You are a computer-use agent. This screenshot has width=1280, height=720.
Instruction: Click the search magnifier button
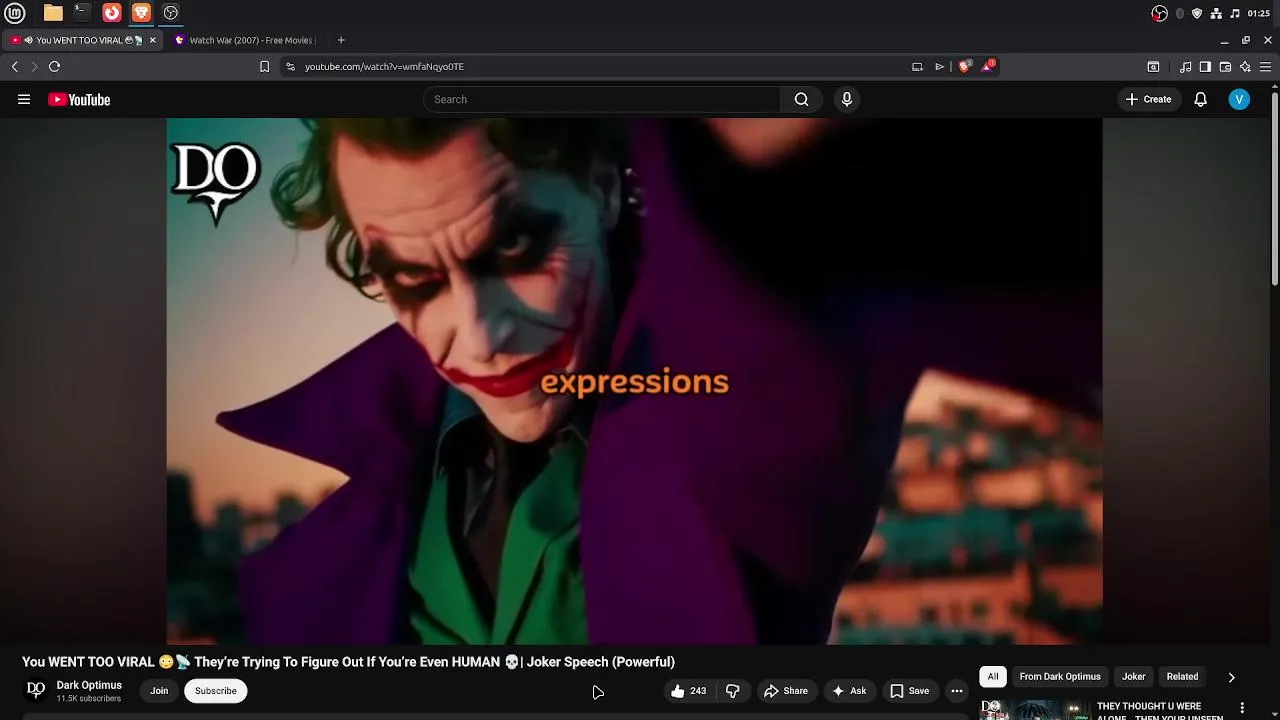(801, 99)
